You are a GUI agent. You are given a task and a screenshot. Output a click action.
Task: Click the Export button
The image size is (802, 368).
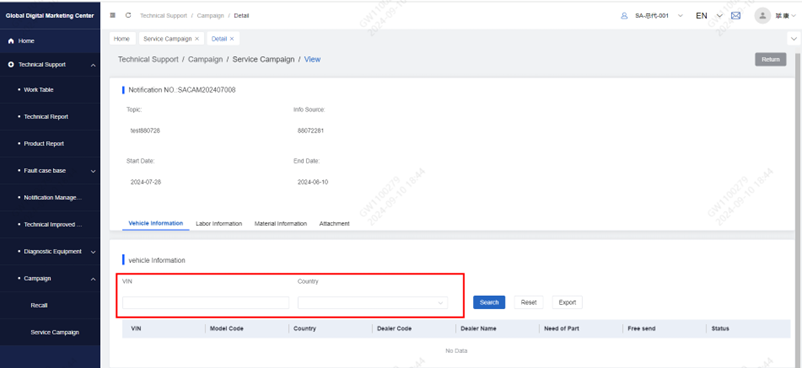pyautogui.click(x=567, y=302)
